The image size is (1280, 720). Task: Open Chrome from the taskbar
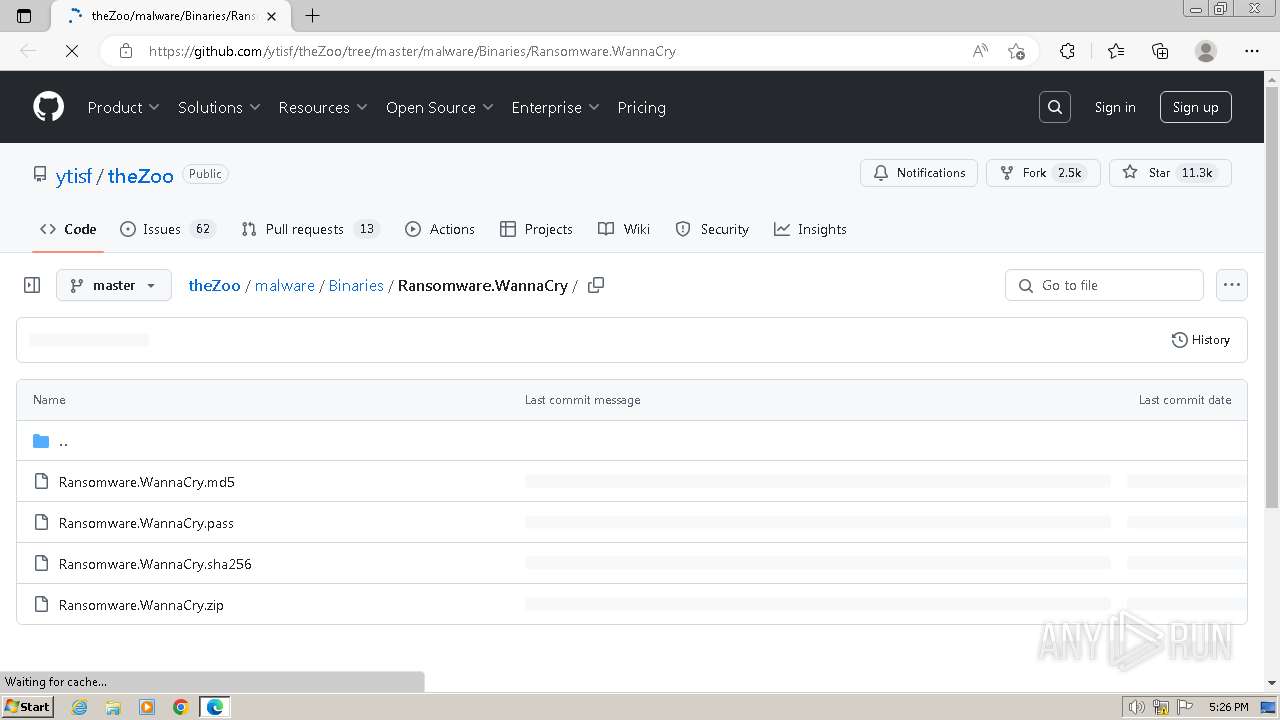[x=180, y=707]
